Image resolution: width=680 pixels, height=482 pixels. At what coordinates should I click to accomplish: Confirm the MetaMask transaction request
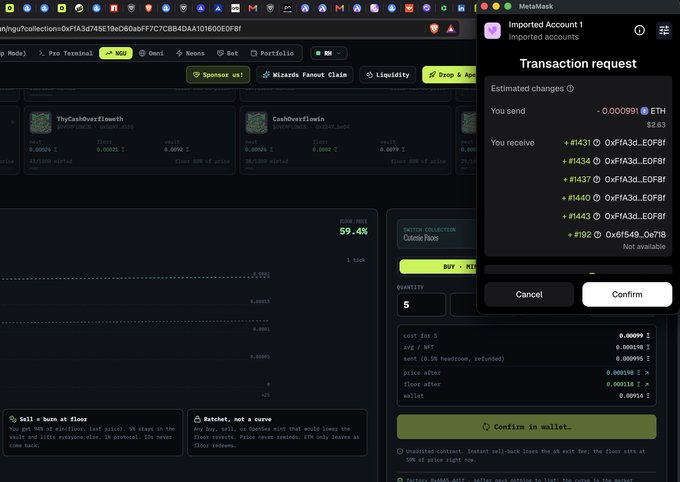pos(627,294)
